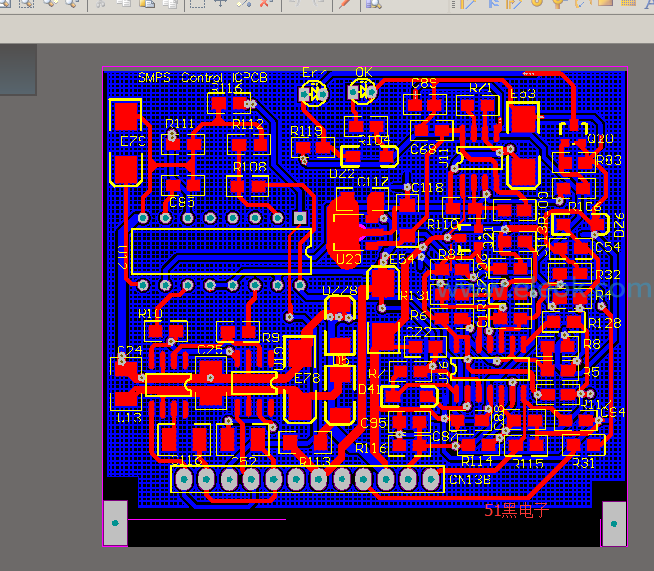Select the CN13B connector label
Screen dimensions: 654x571
470,480
